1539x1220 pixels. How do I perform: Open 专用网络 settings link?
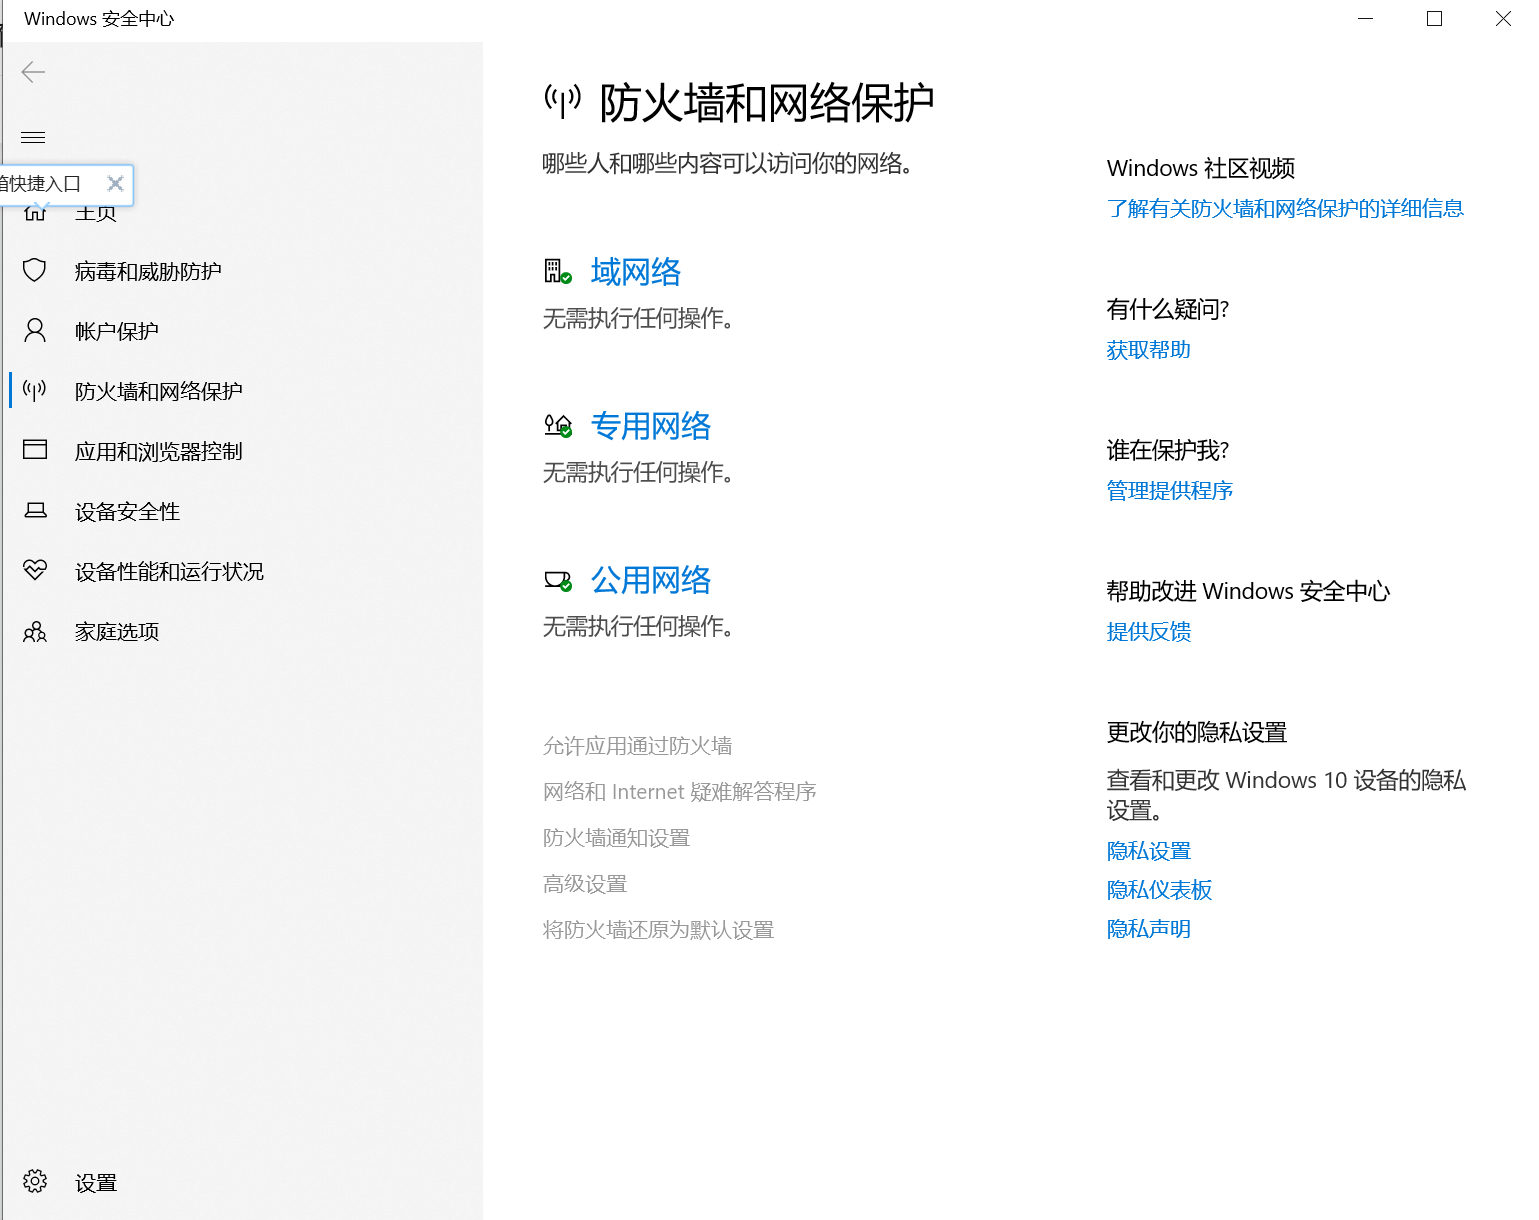click(x=651, y=426)
